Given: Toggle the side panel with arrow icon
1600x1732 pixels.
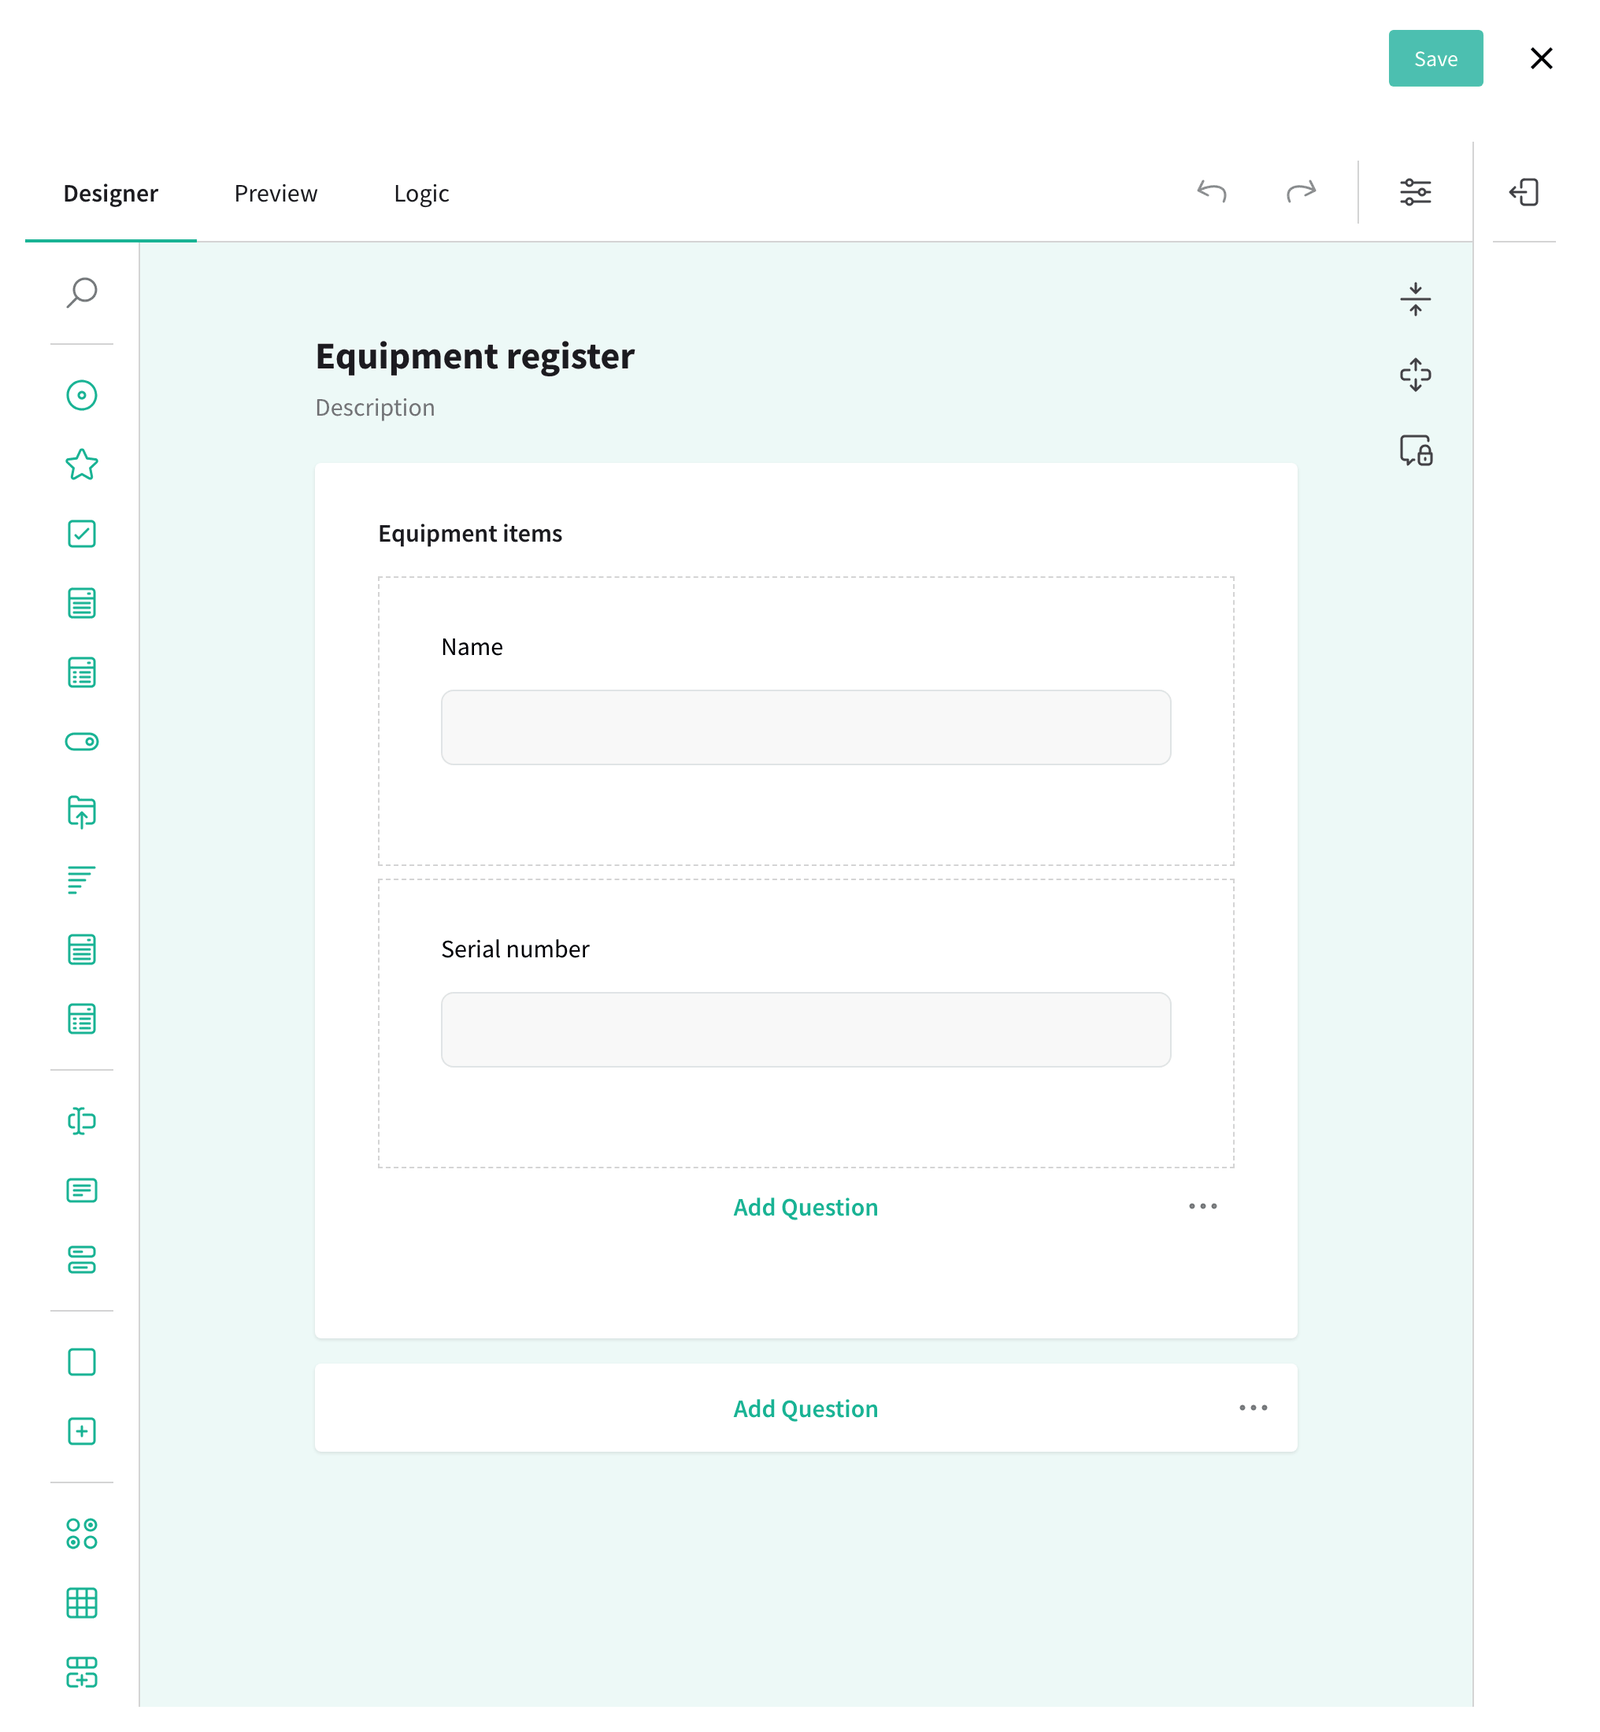Looking at the screenshot, I should [x=1524, y=192].
